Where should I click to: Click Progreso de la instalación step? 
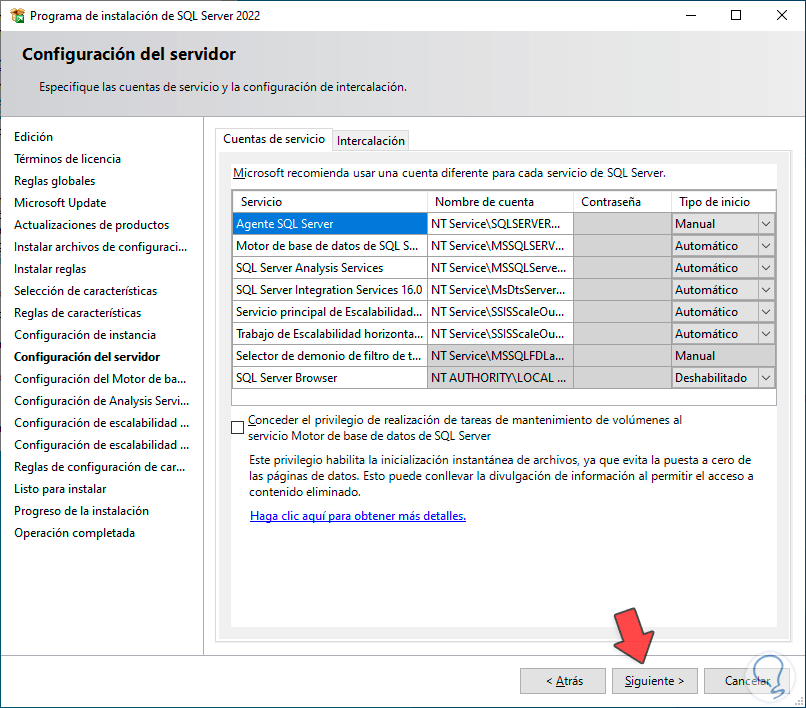point(81,511)
